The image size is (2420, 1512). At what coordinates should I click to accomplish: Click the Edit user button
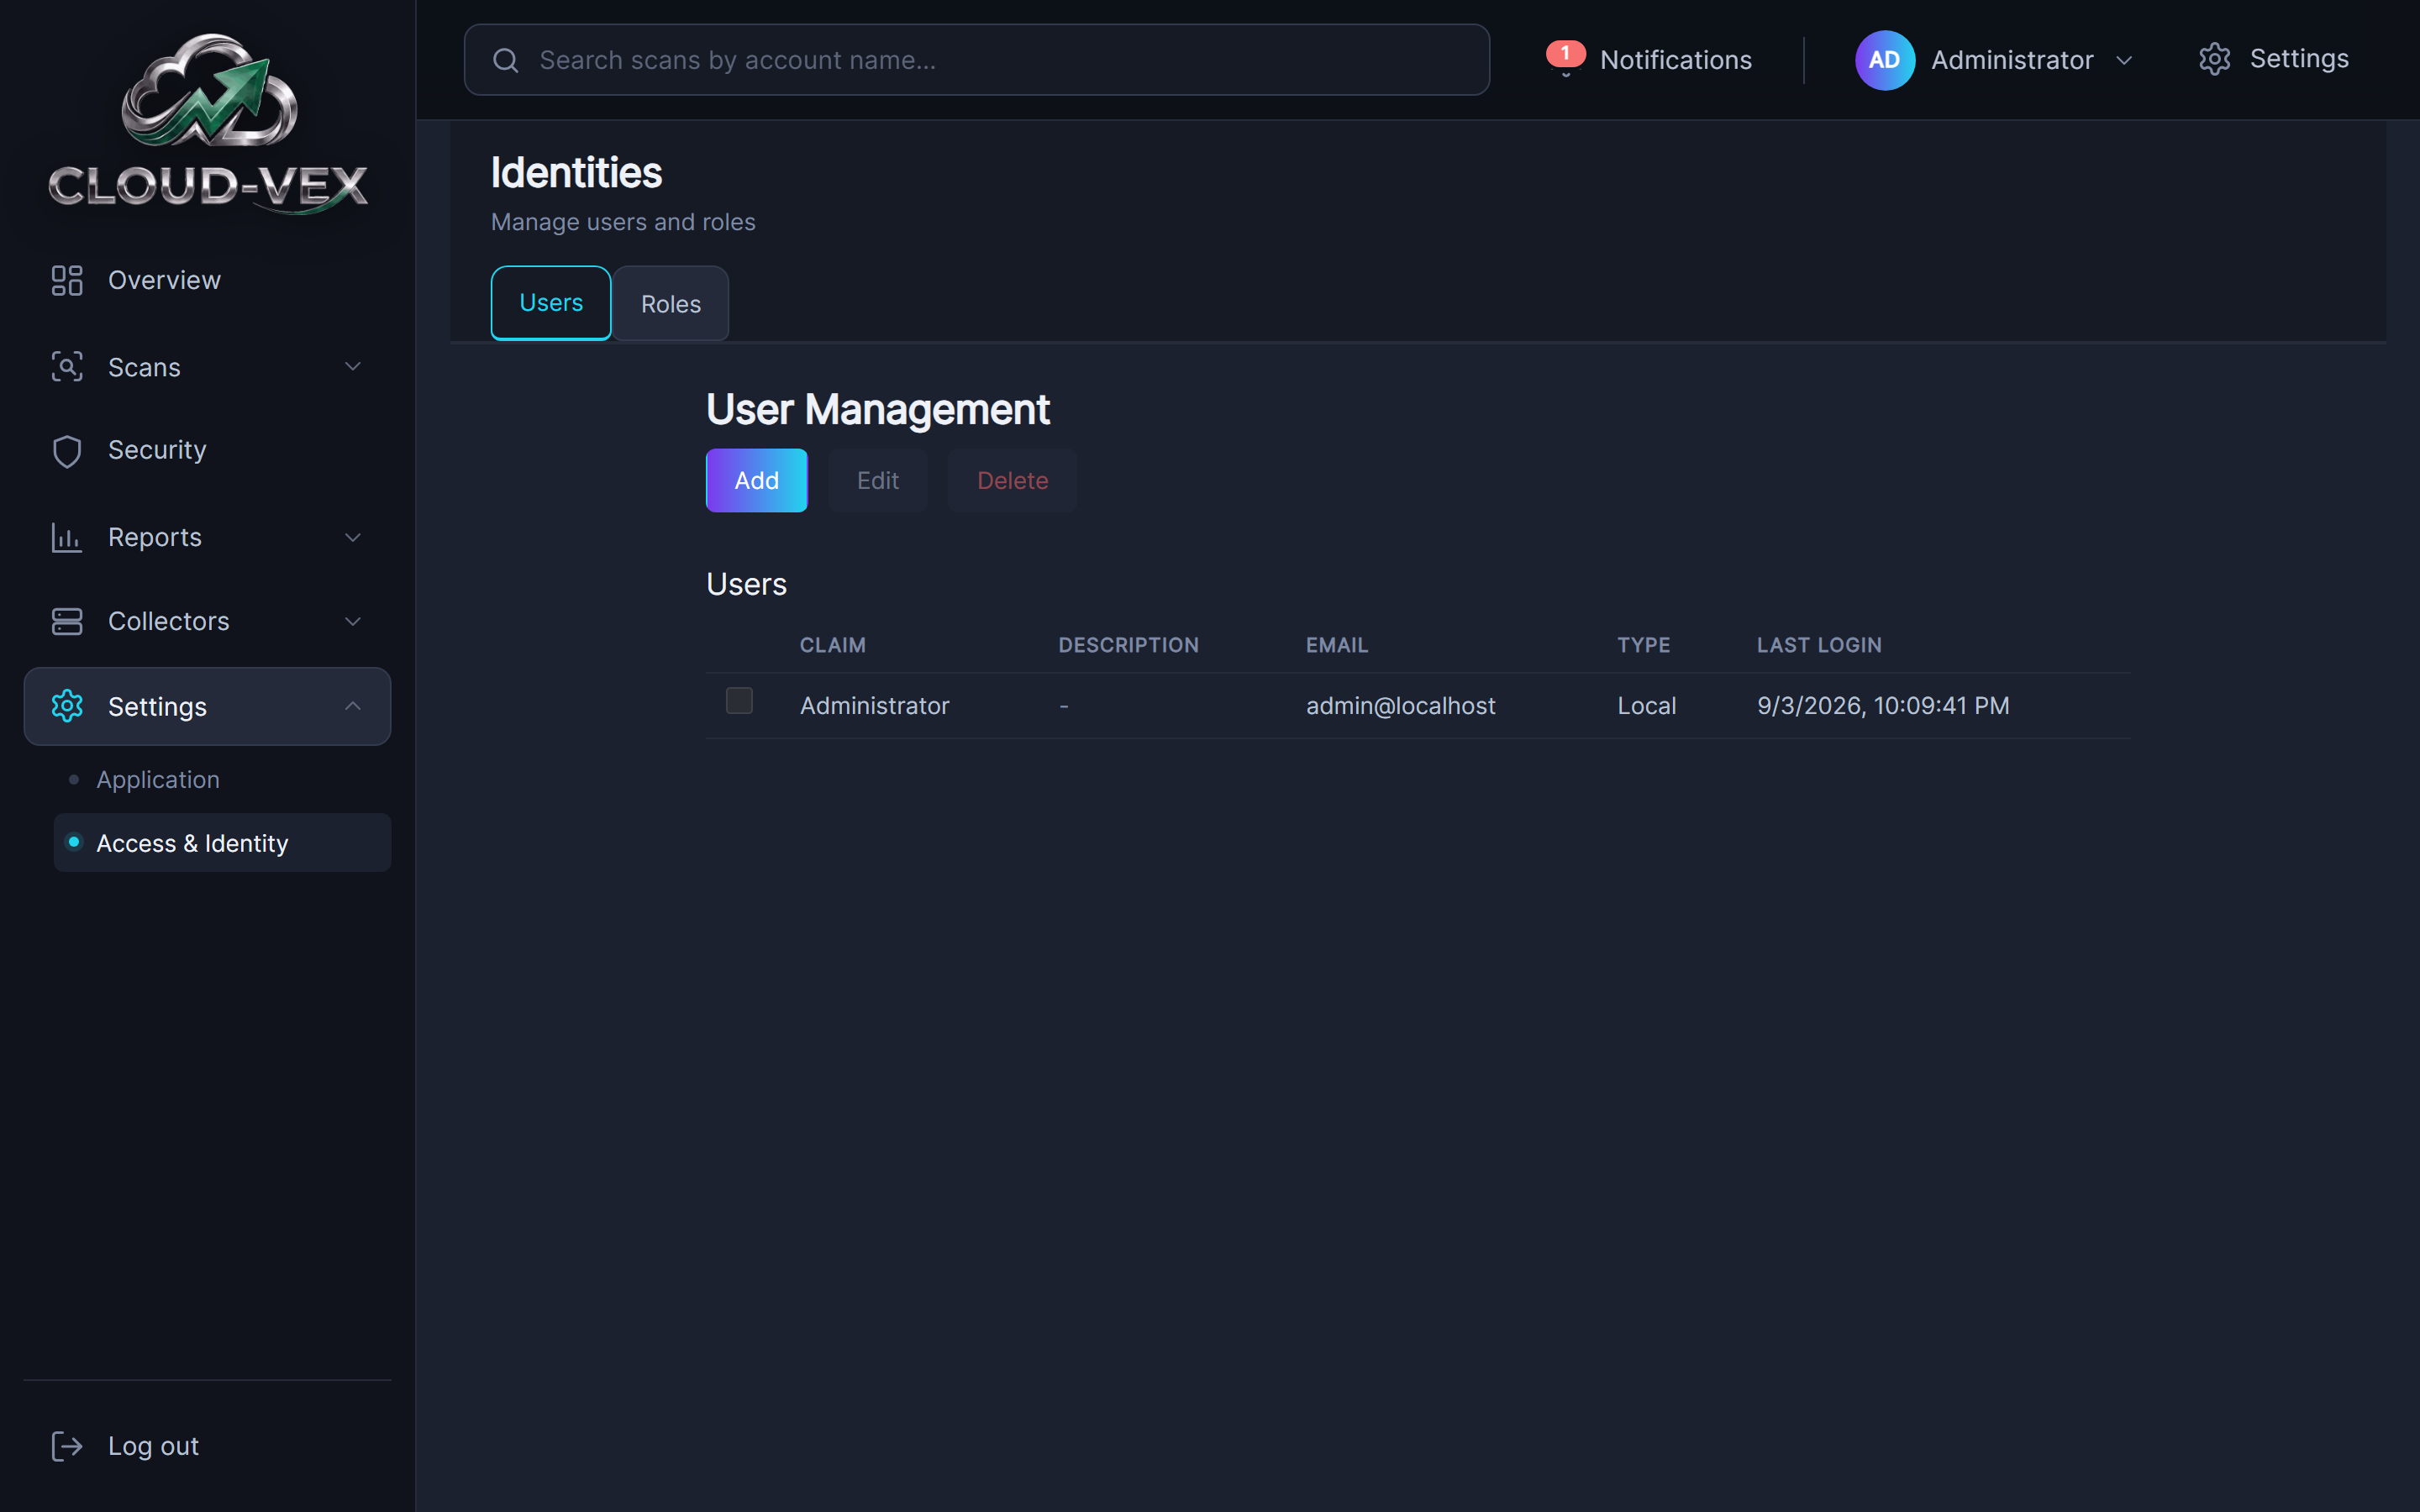point(878,480)
